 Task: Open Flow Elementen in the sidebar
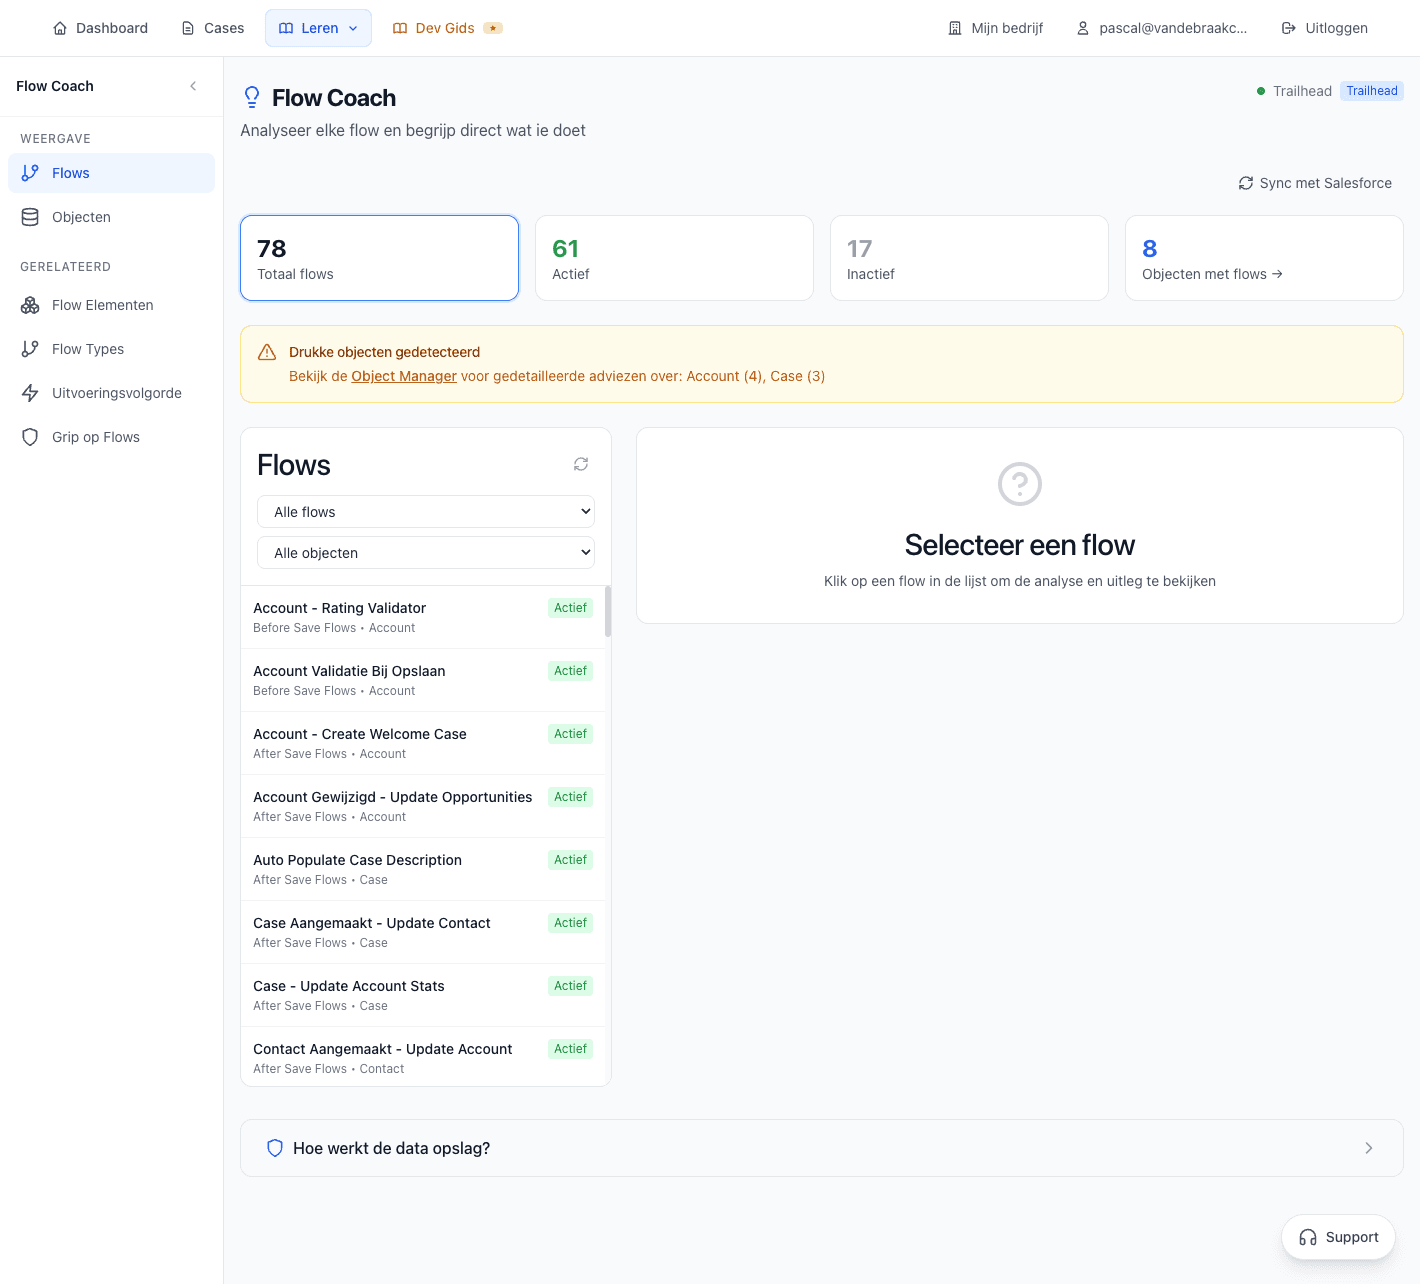(x=111, y=305)
